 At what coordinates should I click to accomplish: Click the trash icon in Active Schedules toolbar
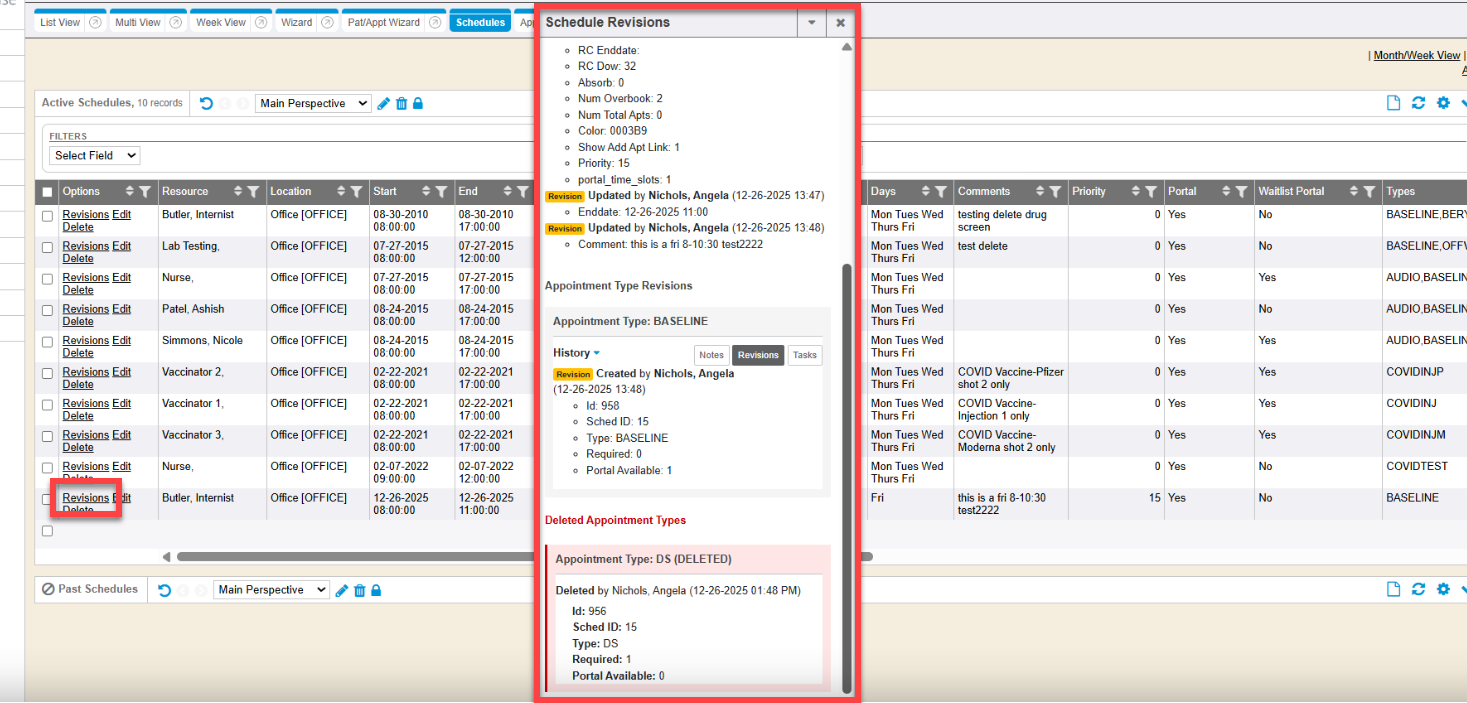[x=401, y=103]
